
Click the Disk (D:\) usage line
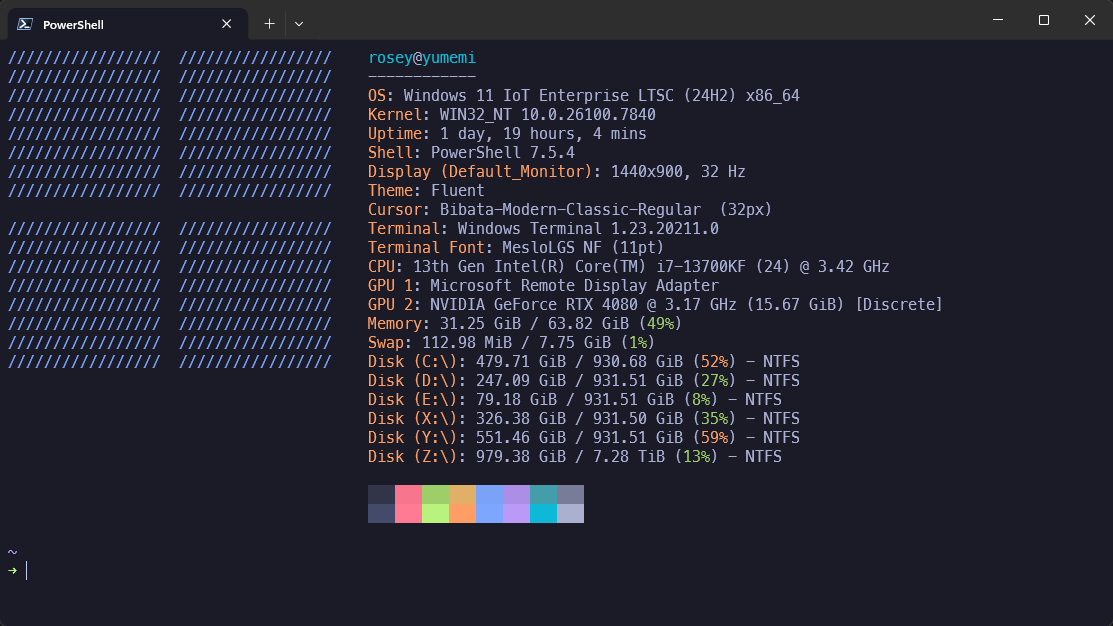click(x=583, y=380)
